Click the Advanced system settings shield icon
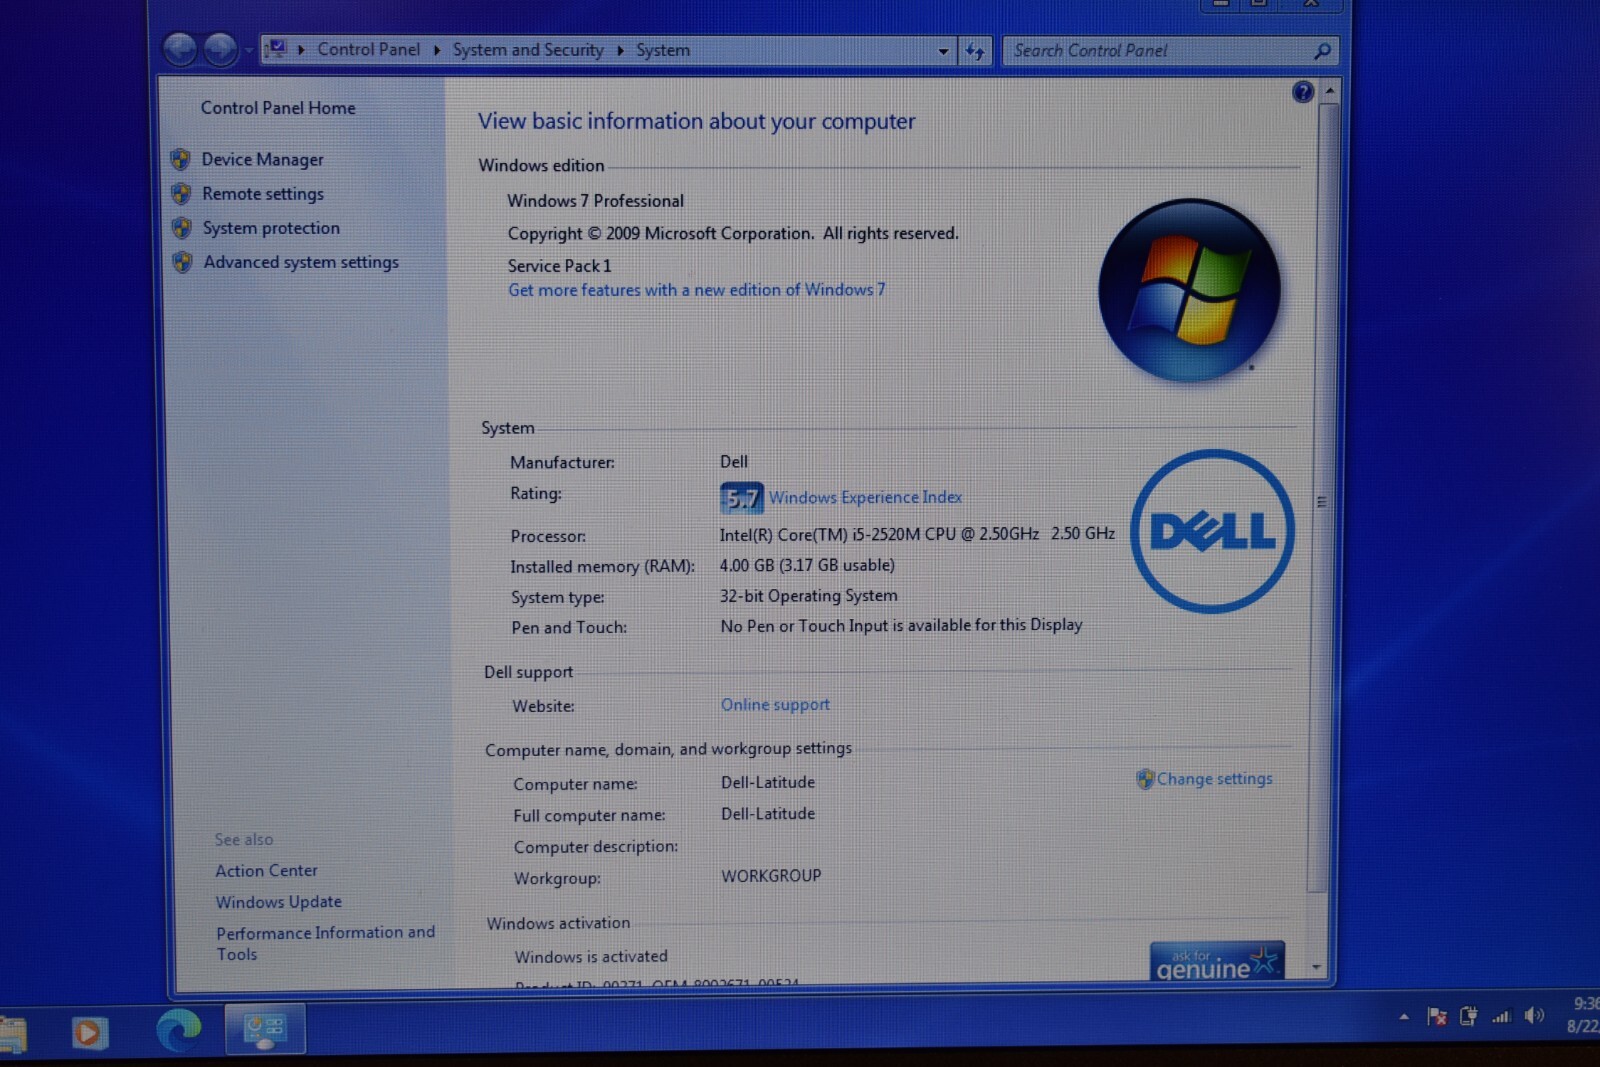The width and height of the screenshot is (1600, 1067). (x=182, y=262)
